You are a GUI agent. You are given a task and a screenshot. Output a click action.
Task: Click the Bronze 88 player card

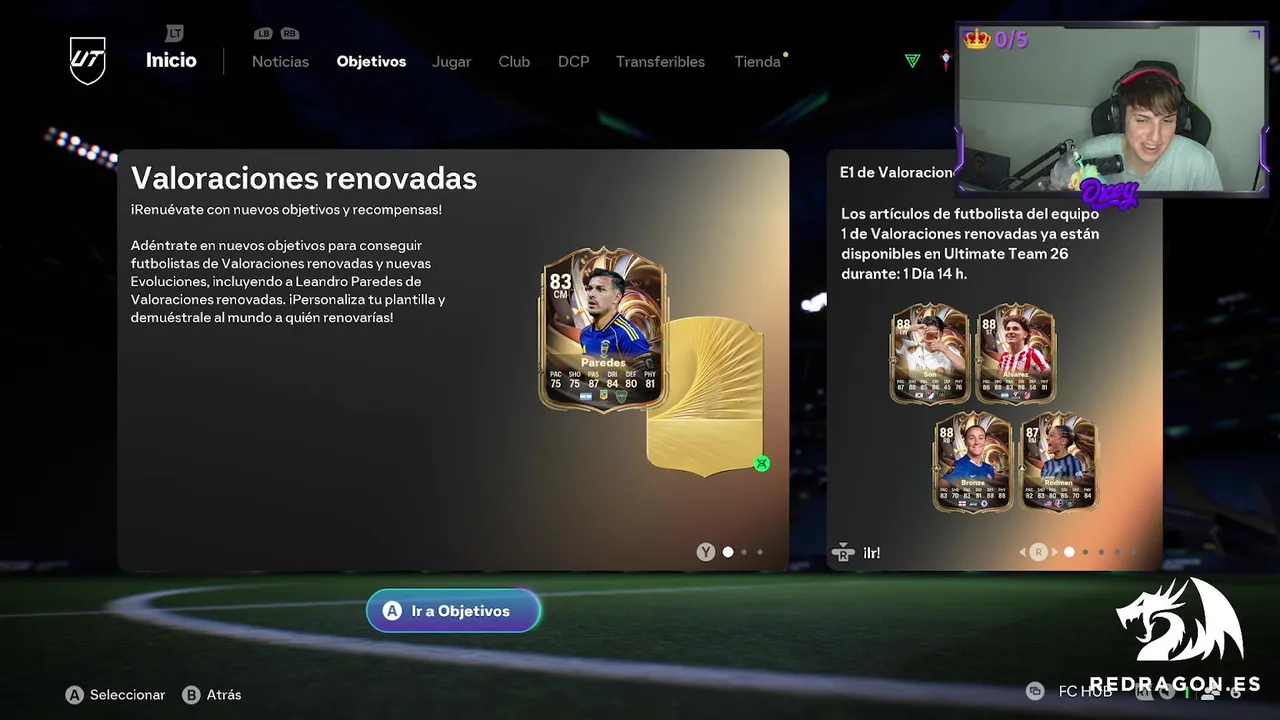[973, 461]
